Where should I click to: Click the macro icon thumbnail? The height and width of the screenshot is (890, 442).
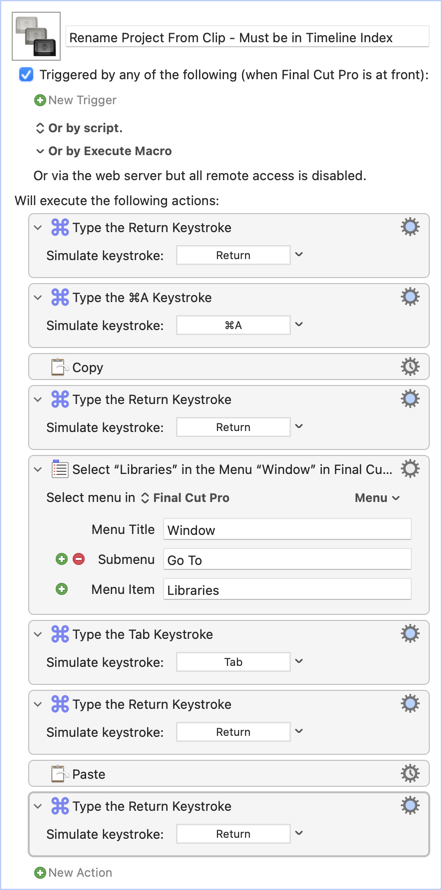(x=36, y=36)
